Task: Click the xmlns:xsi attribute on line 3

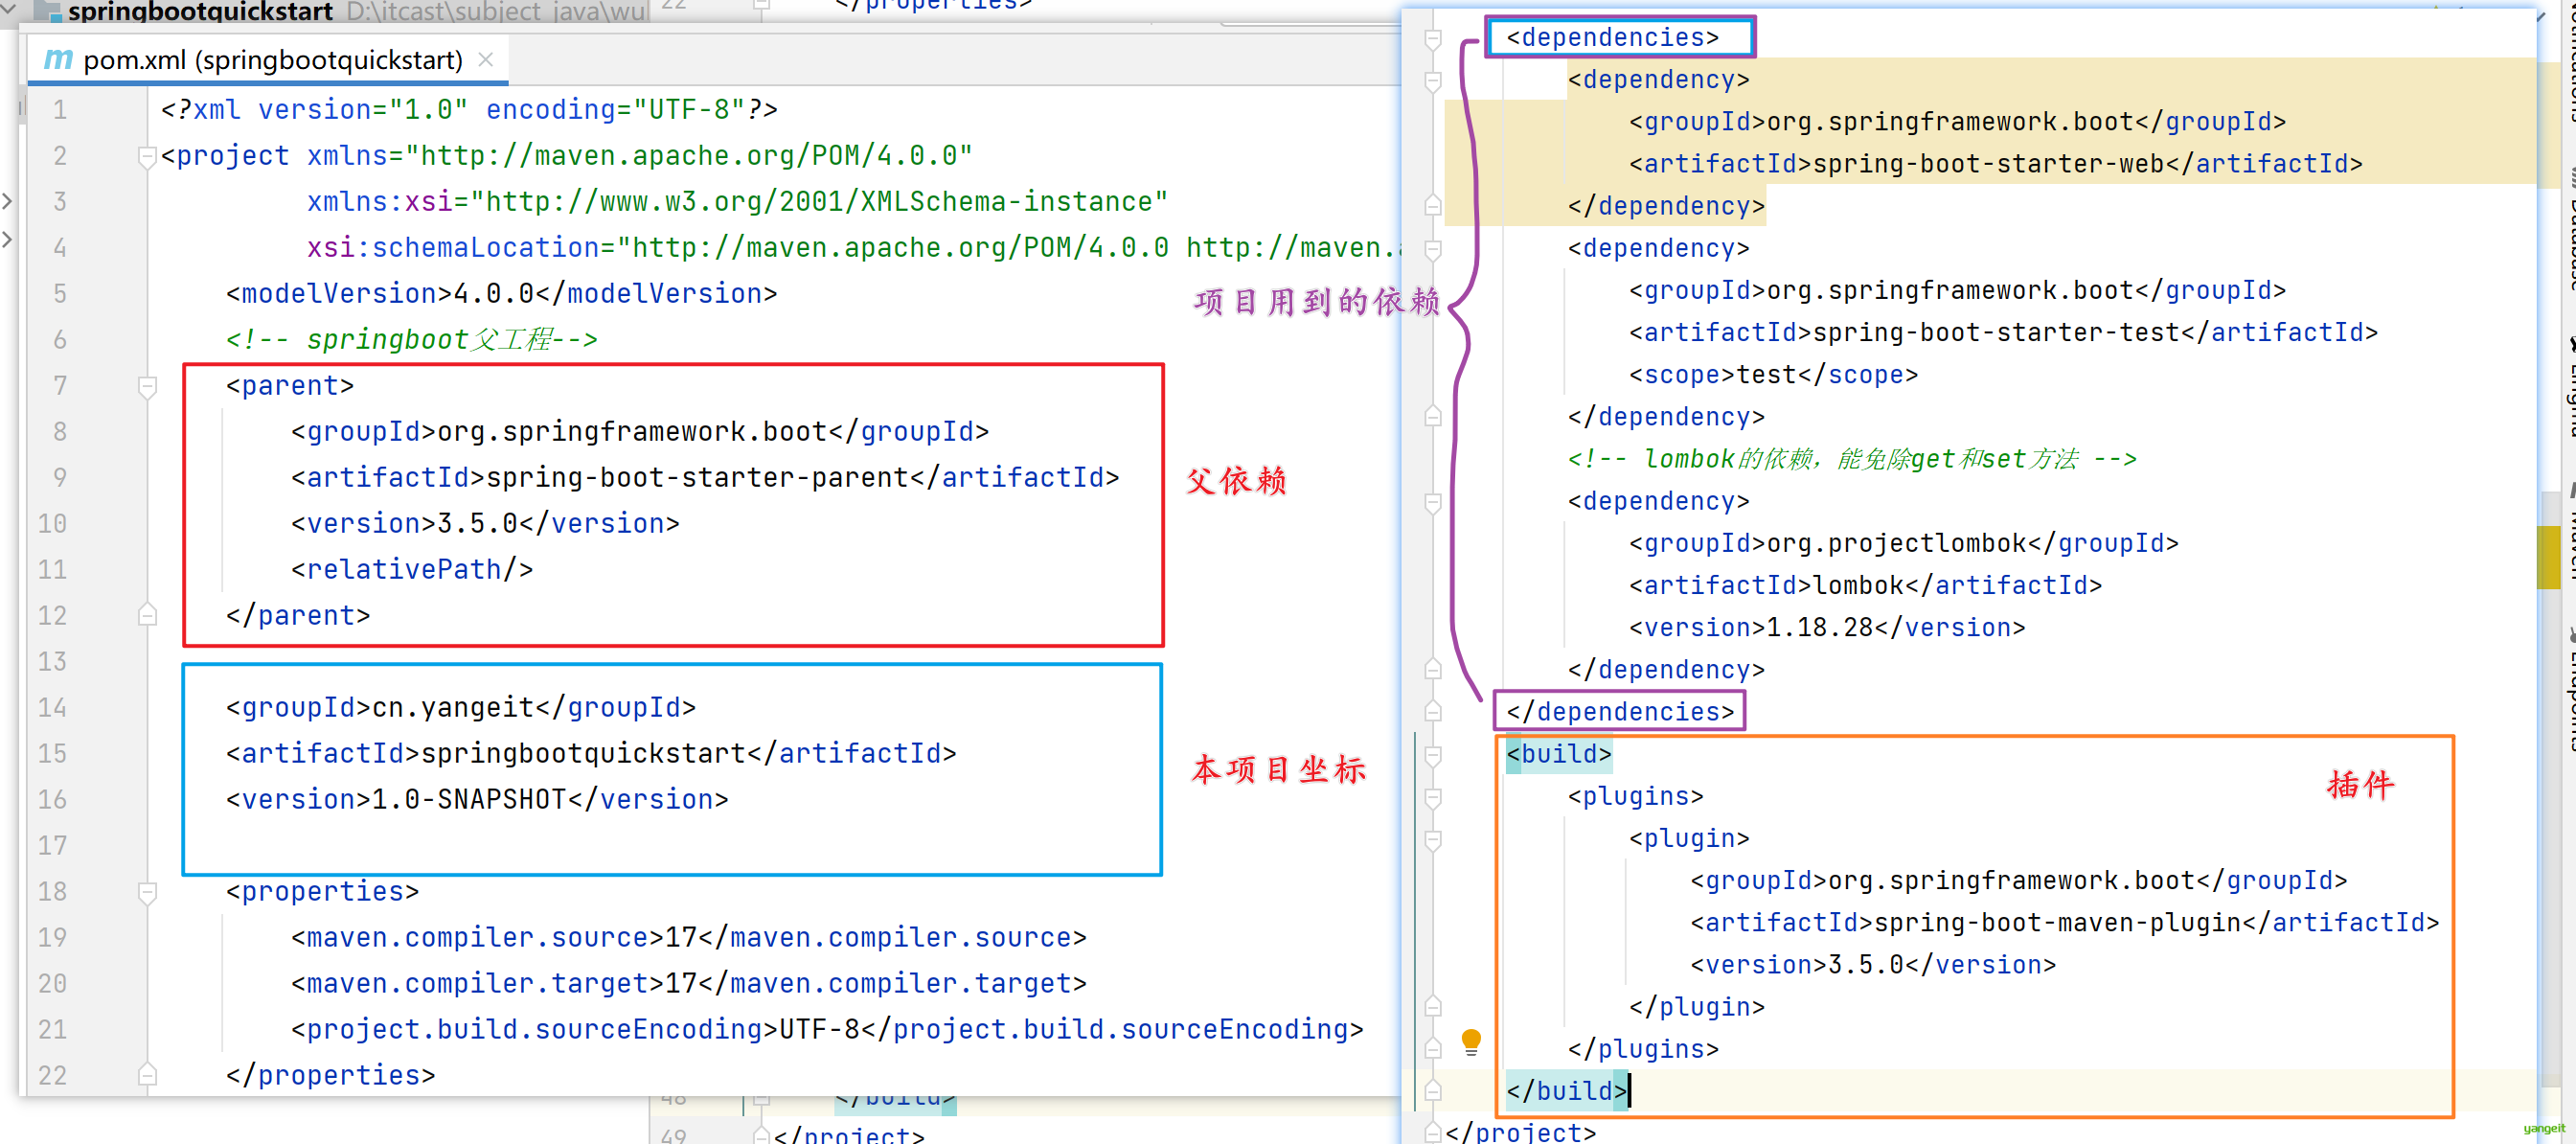Action: pos(737,202)
